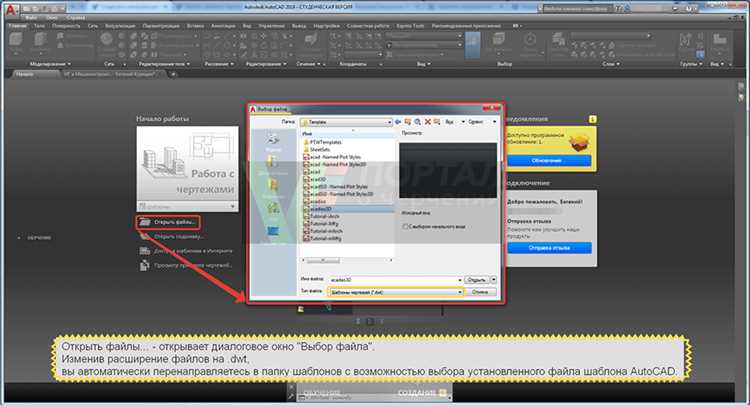
Task: Click the blue Обновления button
Action: [x=552, y=160]
